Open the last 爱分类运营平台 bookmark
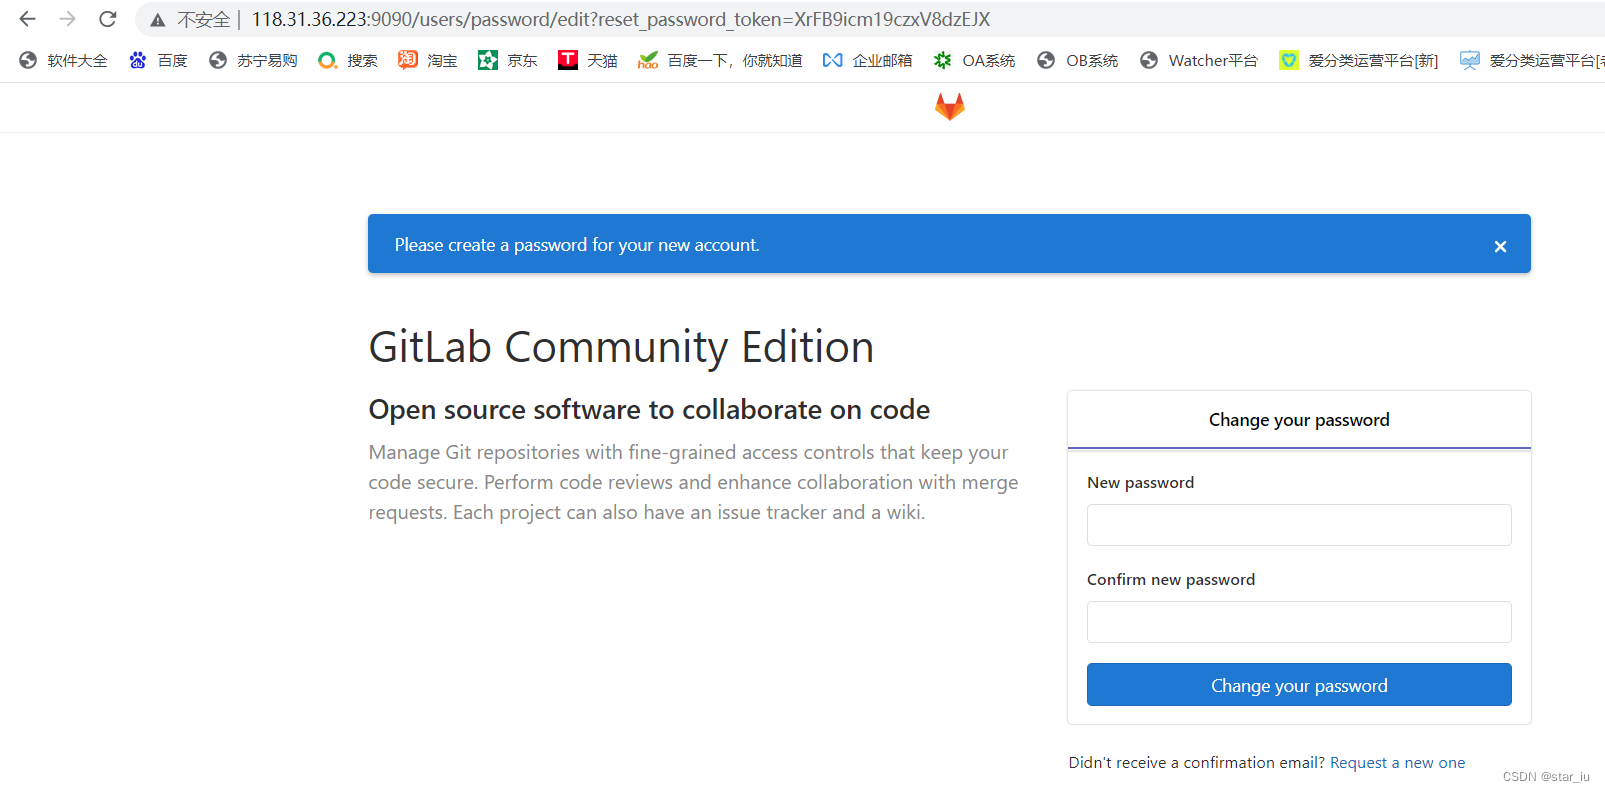 click(1532, 60)
